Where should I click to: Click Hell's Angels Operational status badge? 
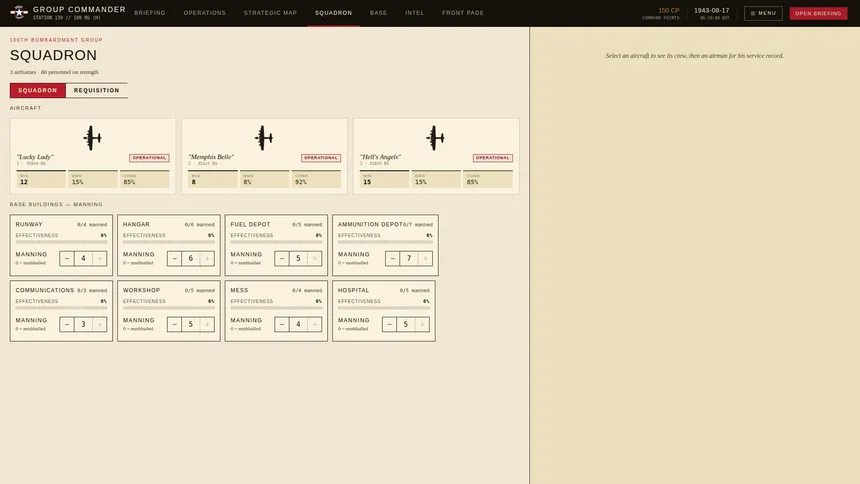(493, 157)
